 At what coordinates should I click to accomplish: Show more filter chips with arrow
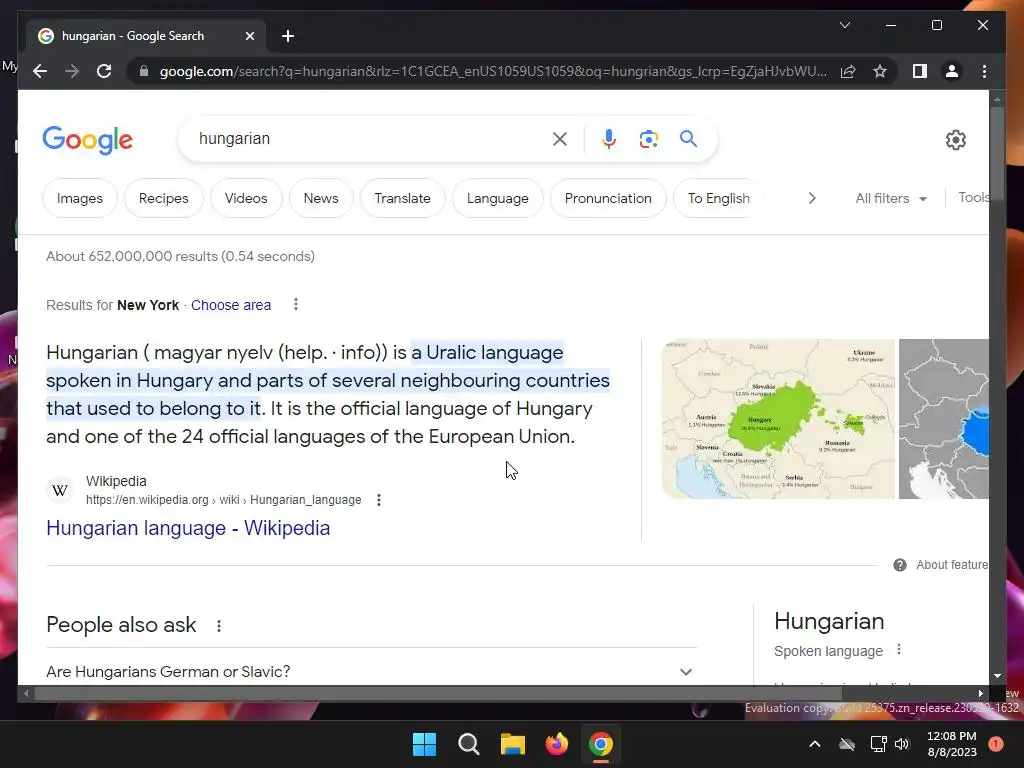pyautogui.click(x=812, y=199)
